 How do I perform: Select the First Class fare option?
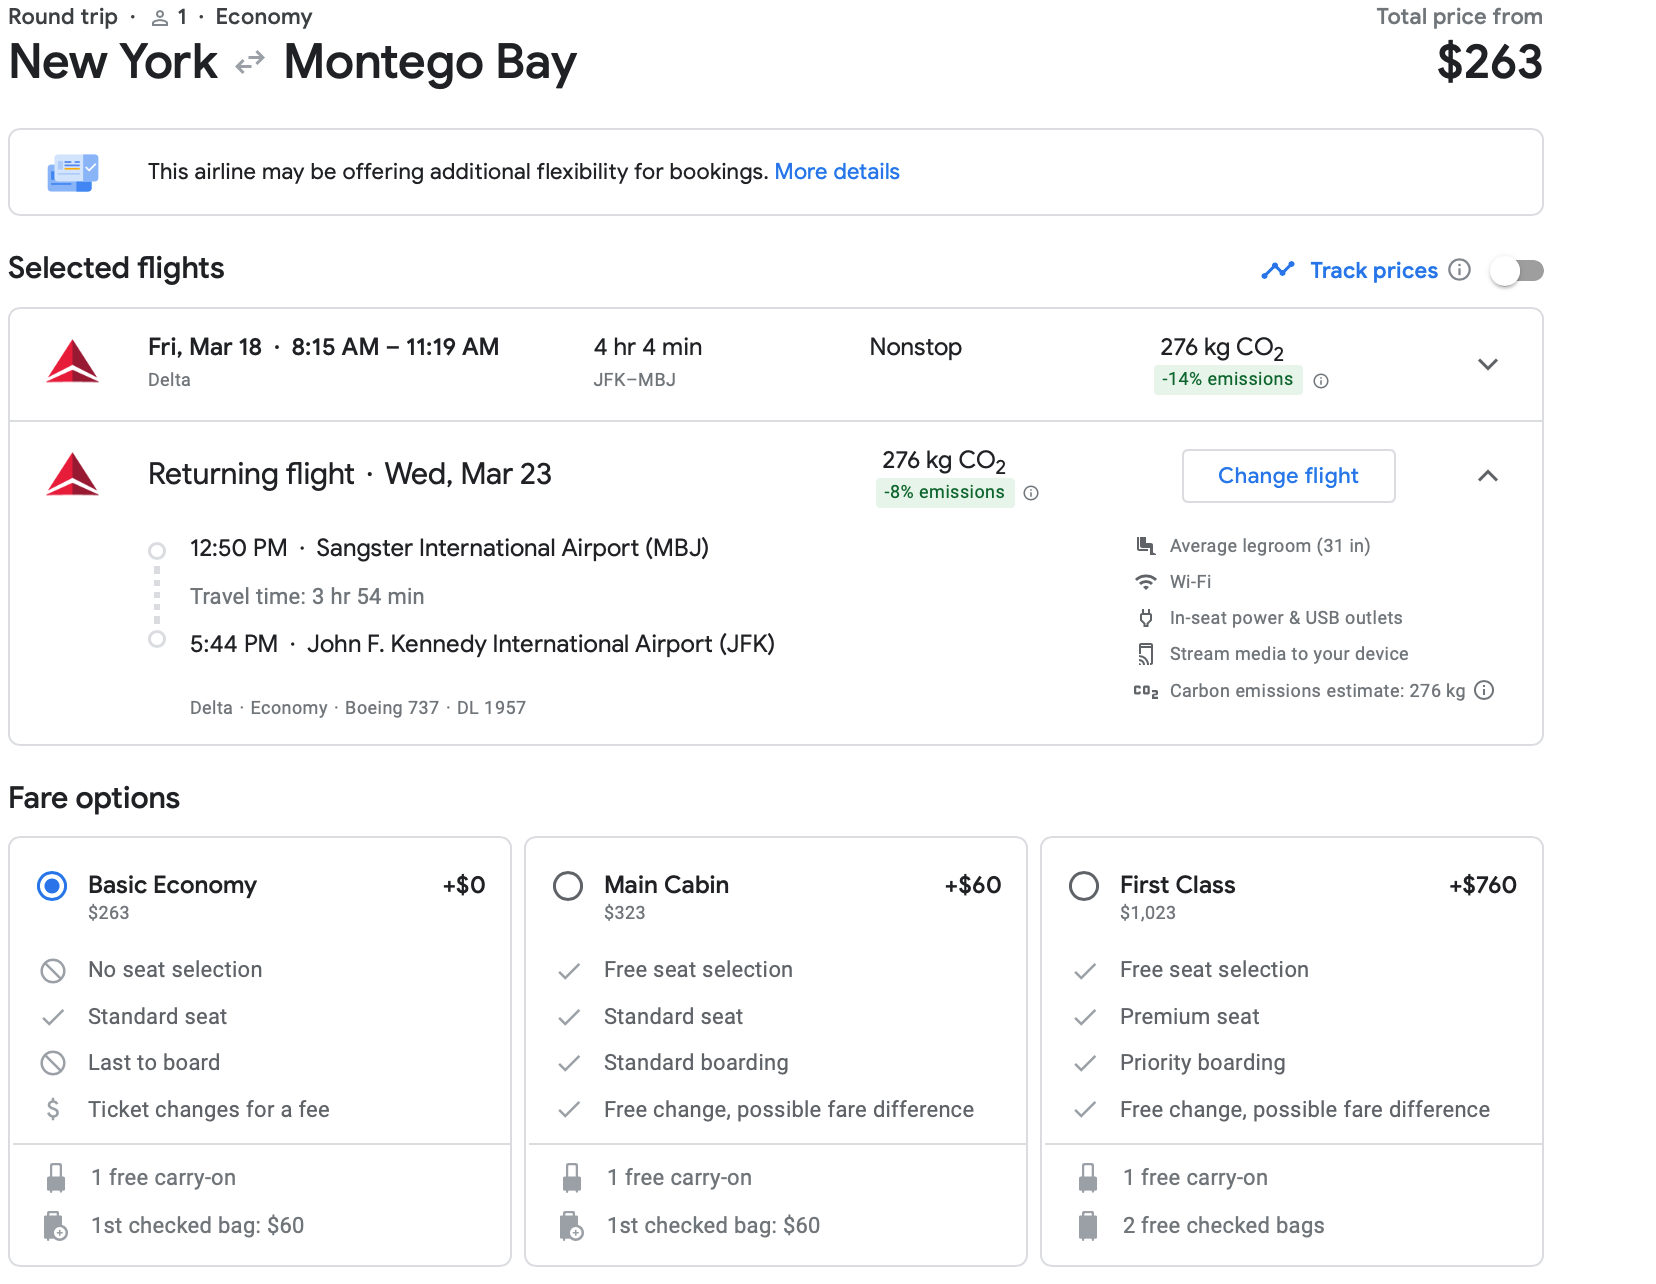(x=1084, y=886)
